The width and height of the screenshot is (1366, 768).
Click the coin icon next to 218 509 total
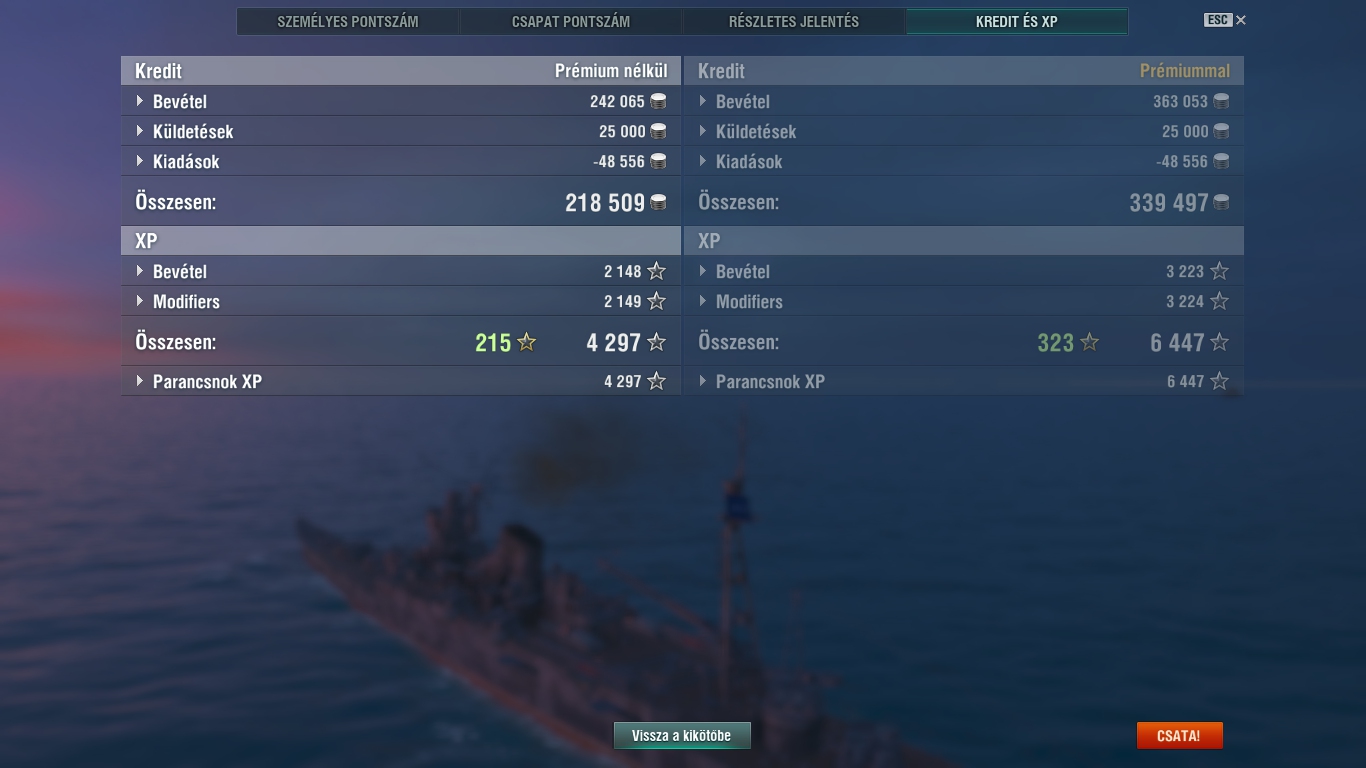click(x=658, y=202)
